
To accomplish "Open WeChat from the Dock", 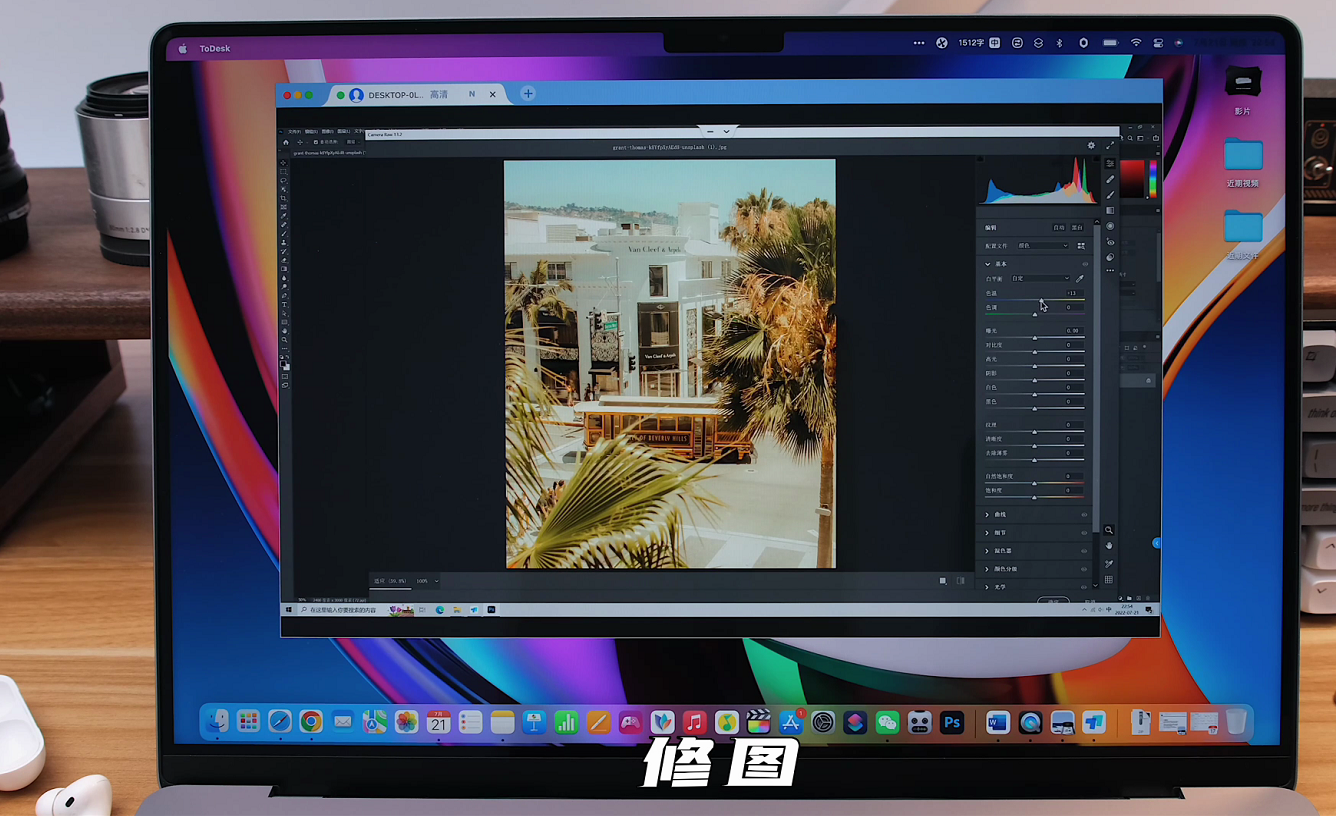I will (887, 722).
